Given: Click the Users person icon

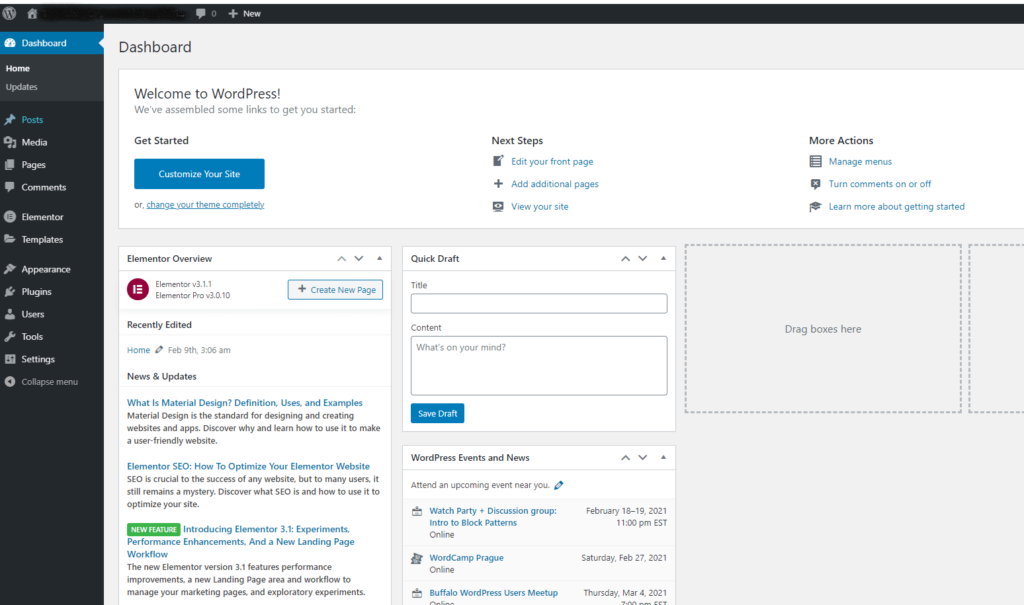Looking at the screenshot, I should click(x=10, y=314).
